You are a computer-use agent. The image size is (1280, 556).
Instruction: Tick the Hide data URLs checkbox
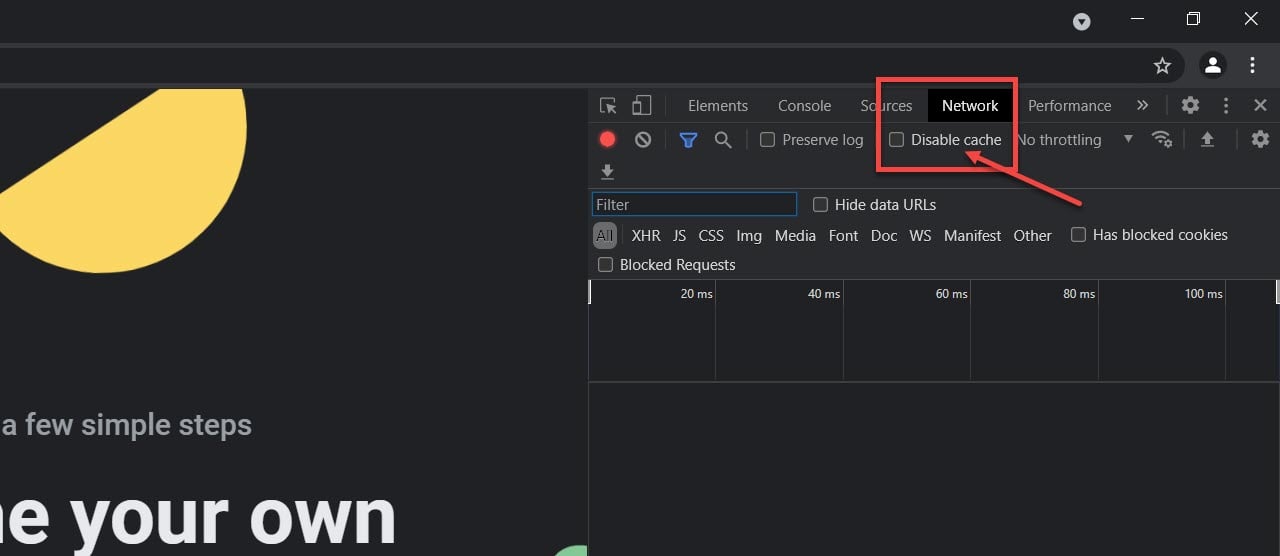820,205
